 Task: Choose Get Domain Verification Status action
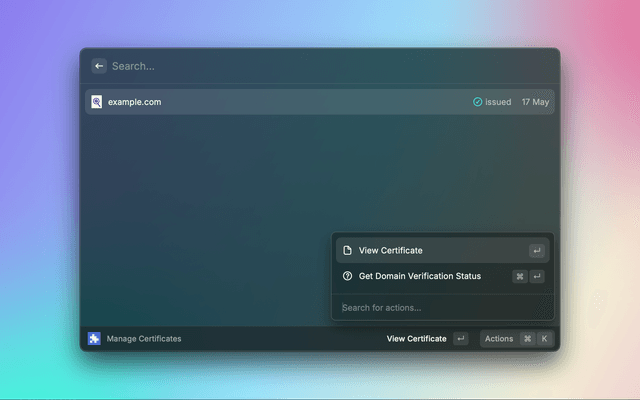click(x=420, y=276)
